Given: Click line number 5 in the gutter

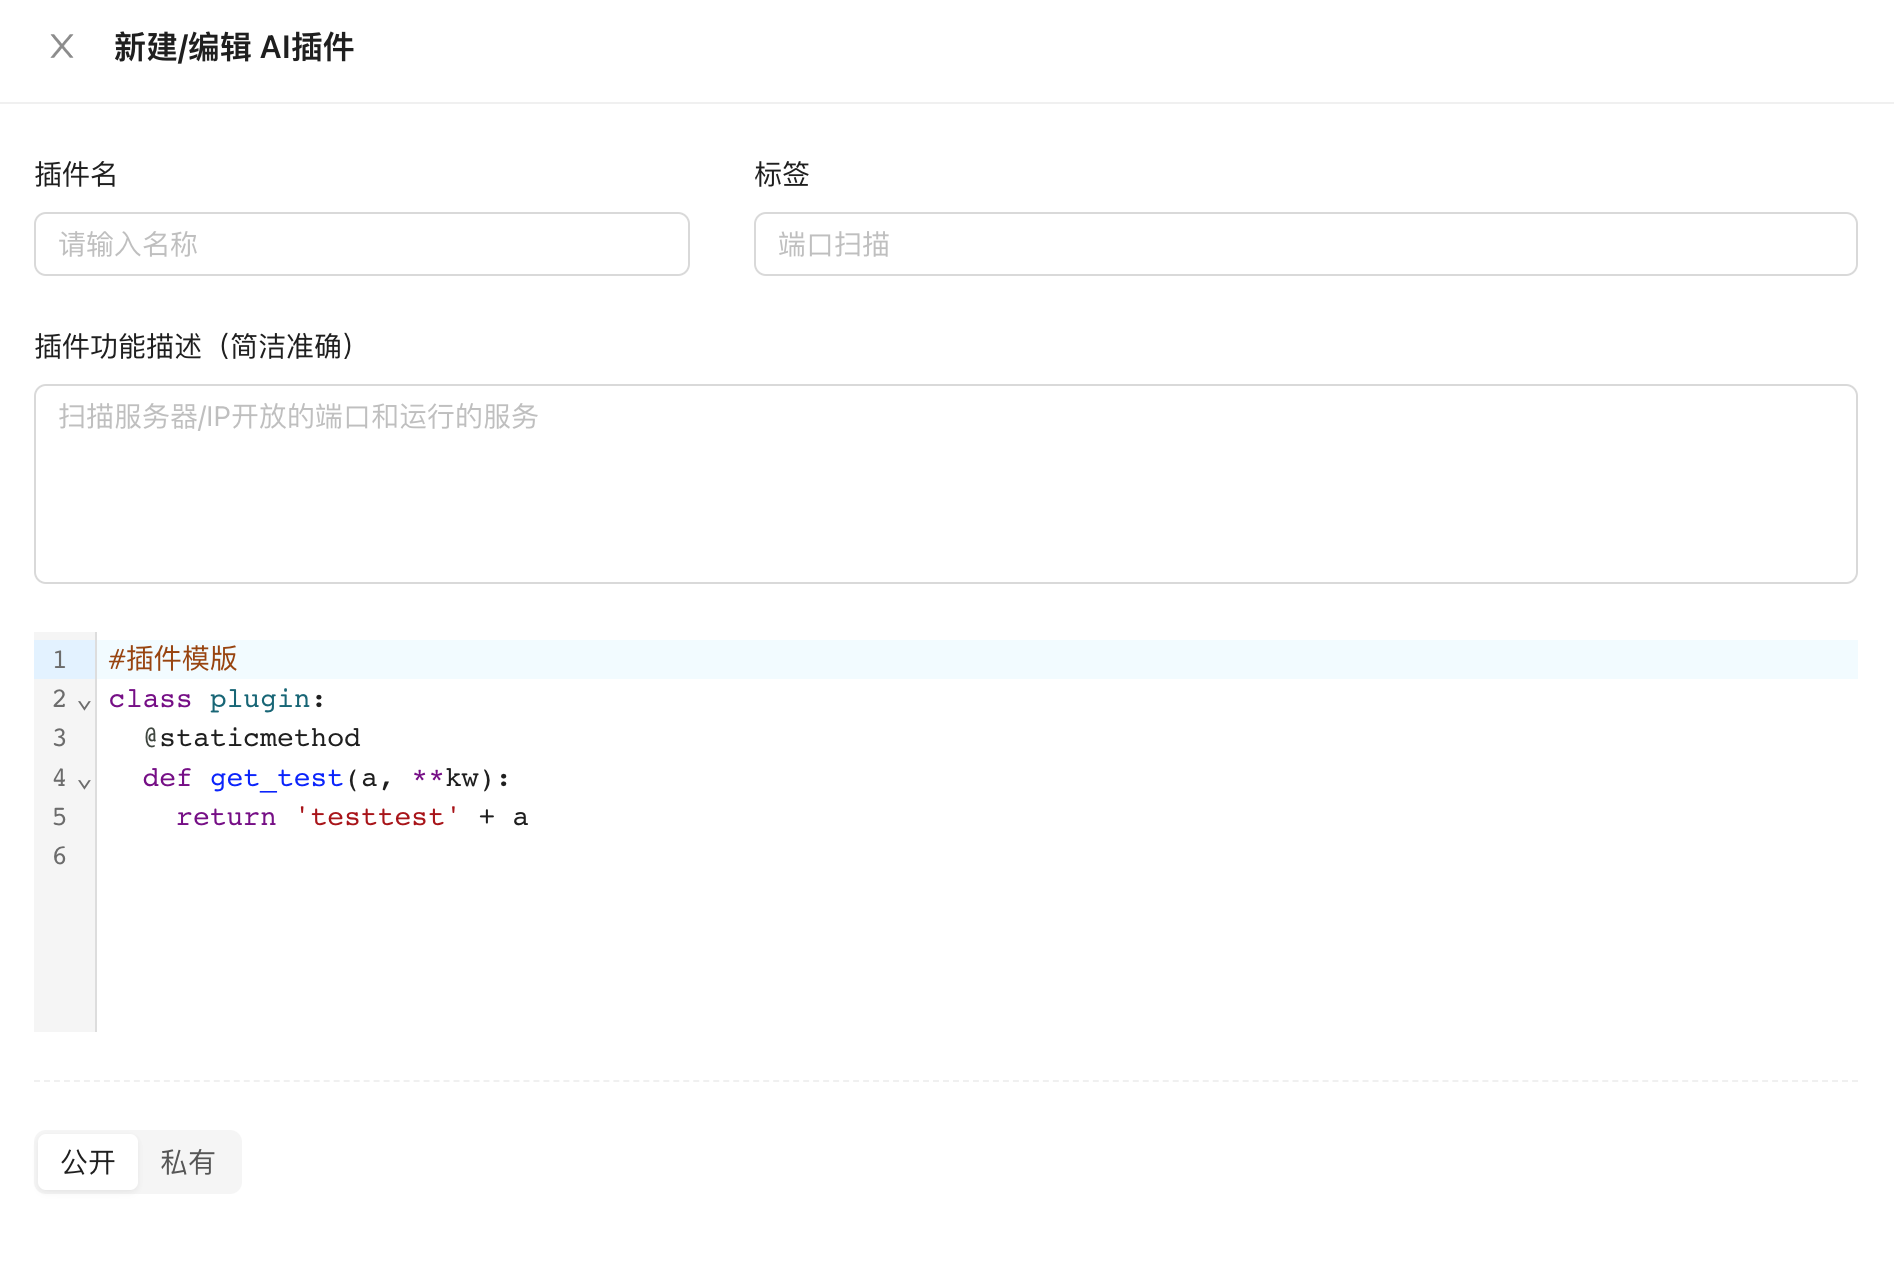Looking at the screenshot, I should click(x=59, y=817).
